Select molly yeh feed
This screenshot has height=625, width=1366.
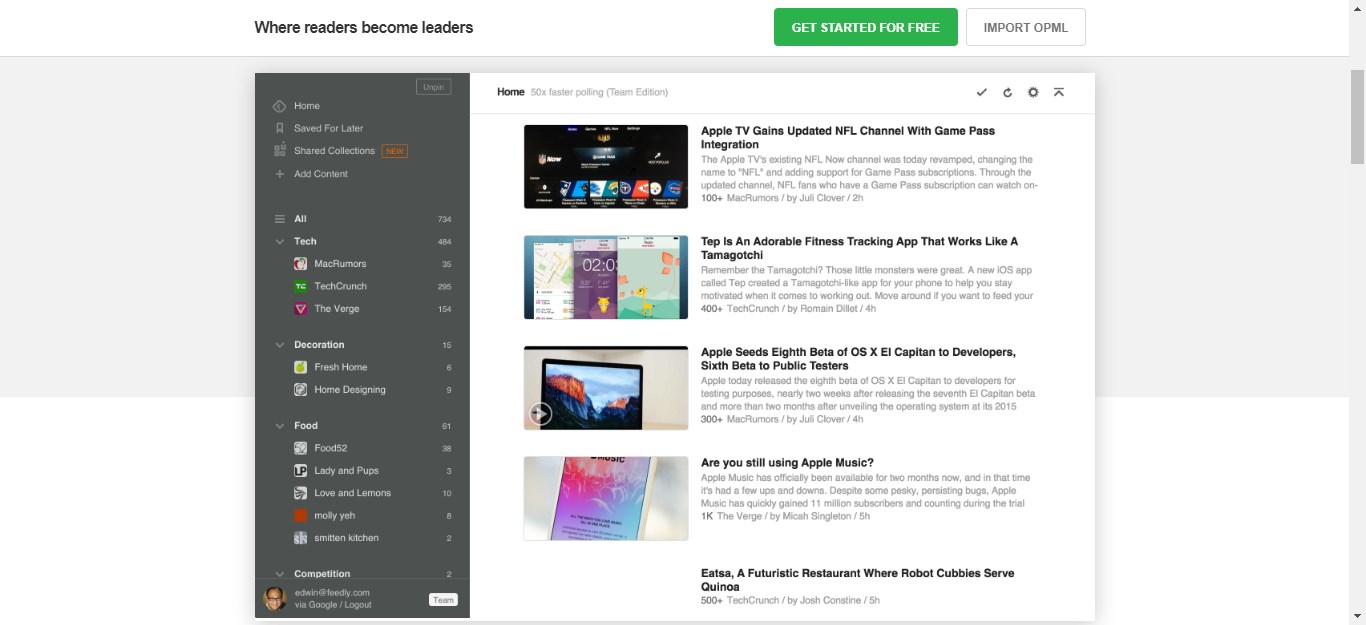334,516
